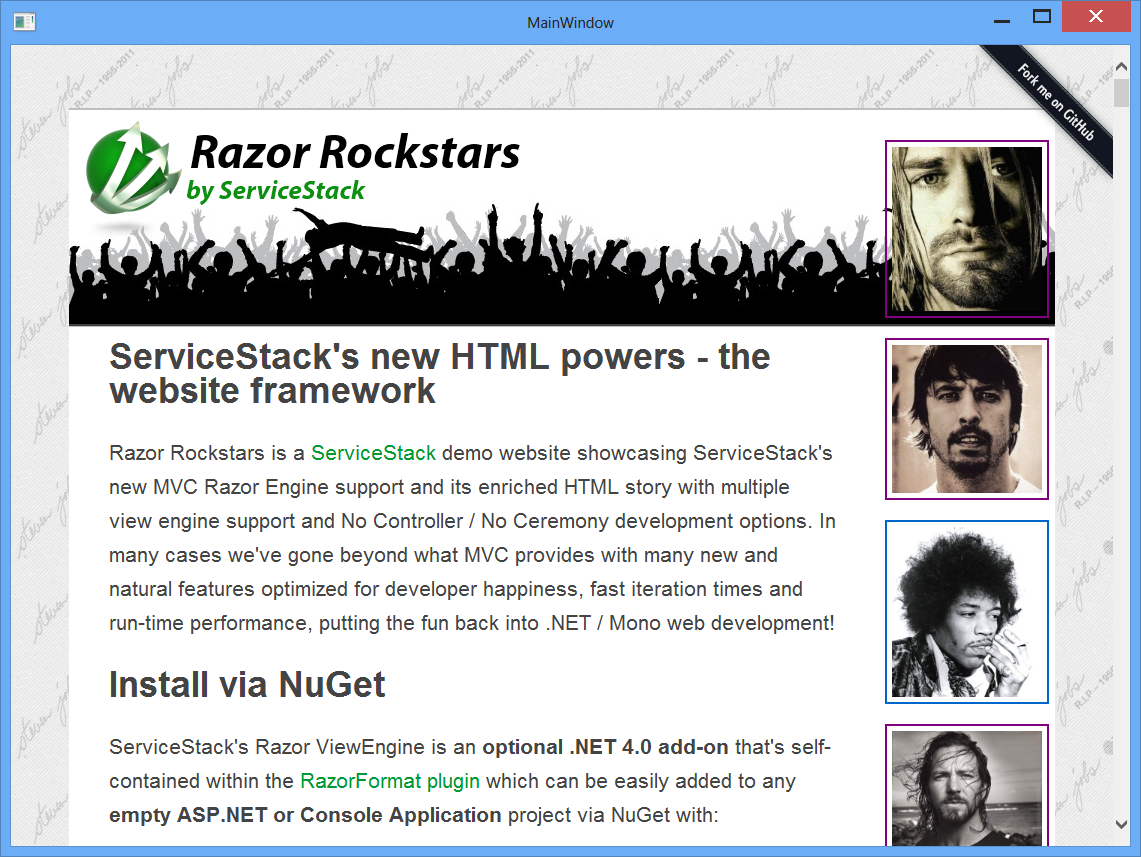This screenshot has width=1141, height=857.
Task: Click the website framework article headline
Action: pyautogui.click(x=439, y=373)
